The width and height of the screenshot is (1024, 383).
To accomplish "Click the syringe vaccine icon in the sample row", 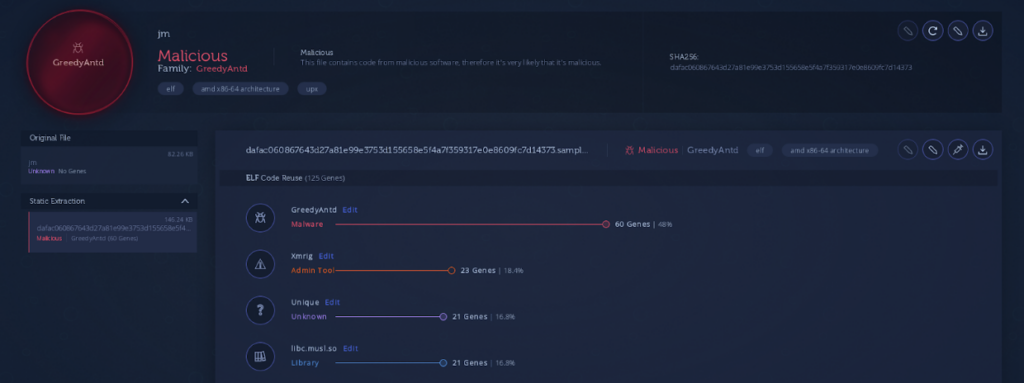I will 957,150.
